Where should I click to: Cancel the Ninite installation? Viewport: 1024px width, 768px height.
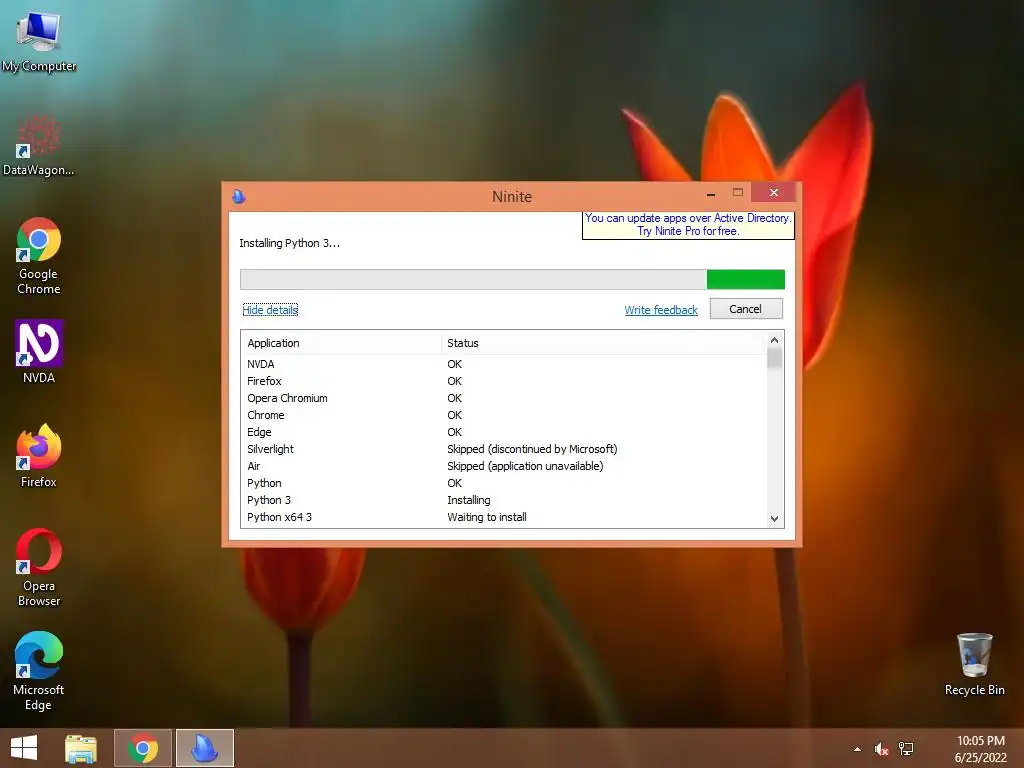[x=746, y=309]
